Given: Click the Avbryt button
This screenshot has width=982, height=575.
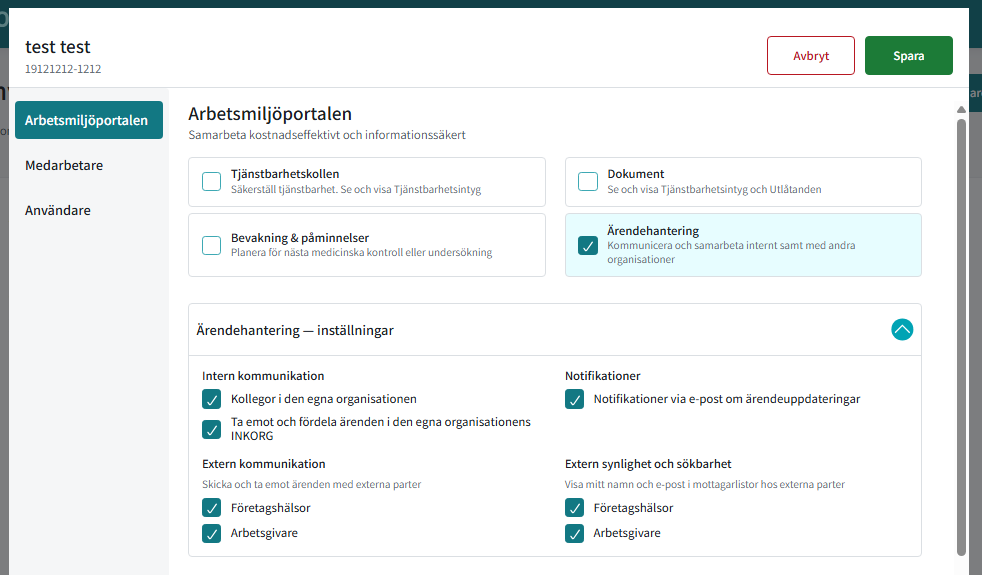Looking at the screenshot, I should pyautogui.click(x=810, y=56).
